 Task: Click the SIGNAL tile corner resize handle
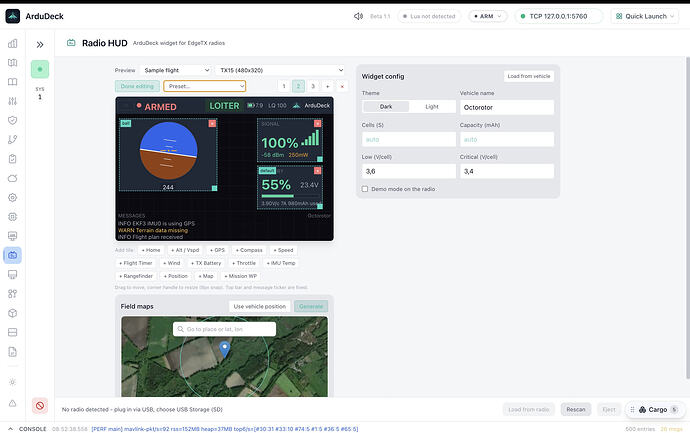[x=320, y=159]
